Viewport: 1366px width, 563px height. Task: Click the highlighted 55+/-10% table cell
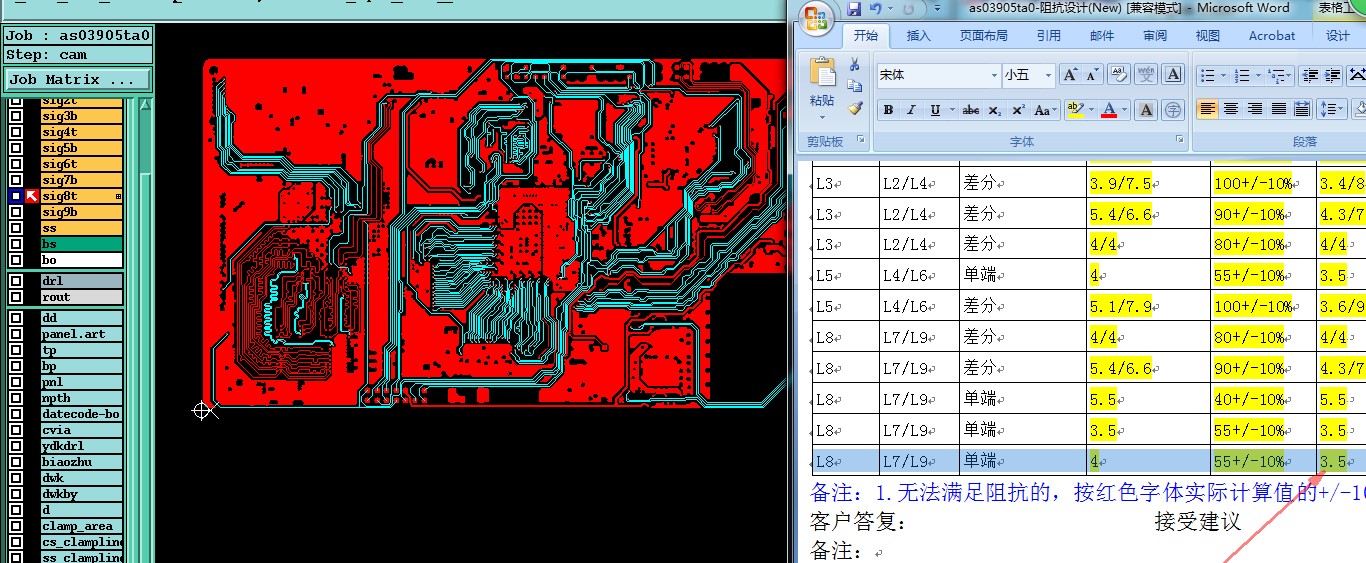pyautogui.click(x=1263, y=461)
